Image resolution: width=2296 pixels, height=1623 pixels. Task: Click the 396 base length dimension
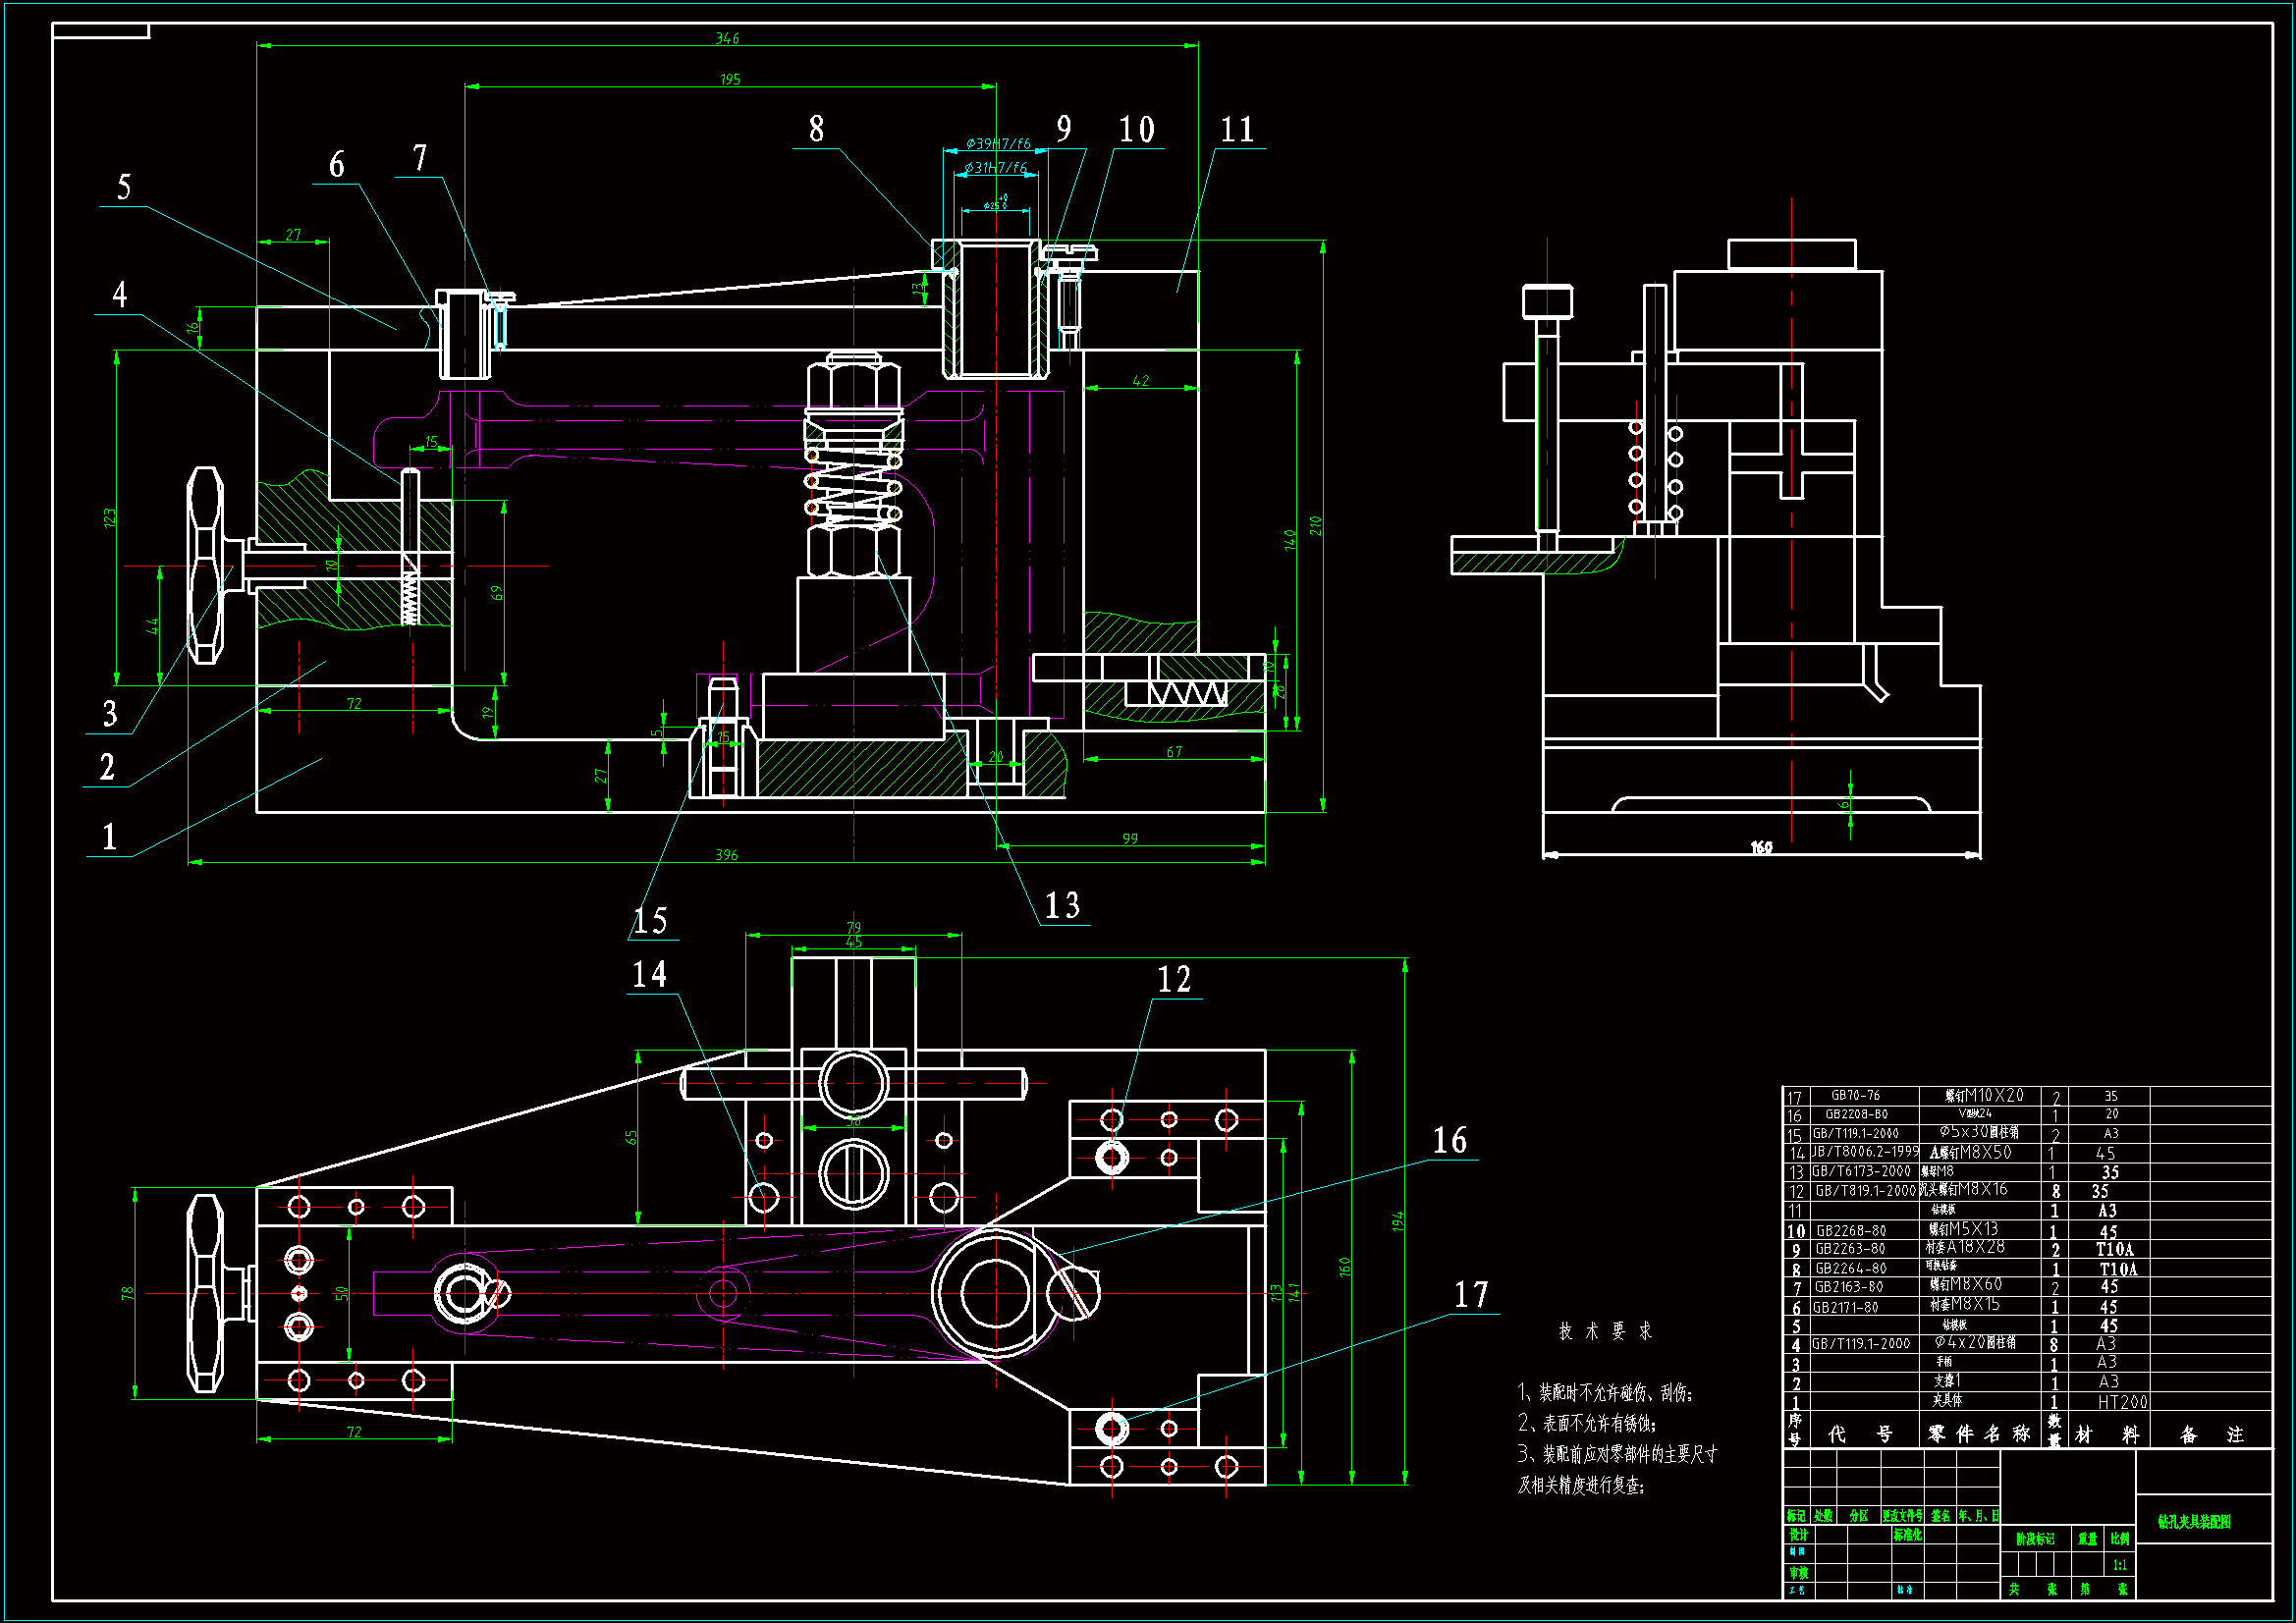click(x=727, y=855)
